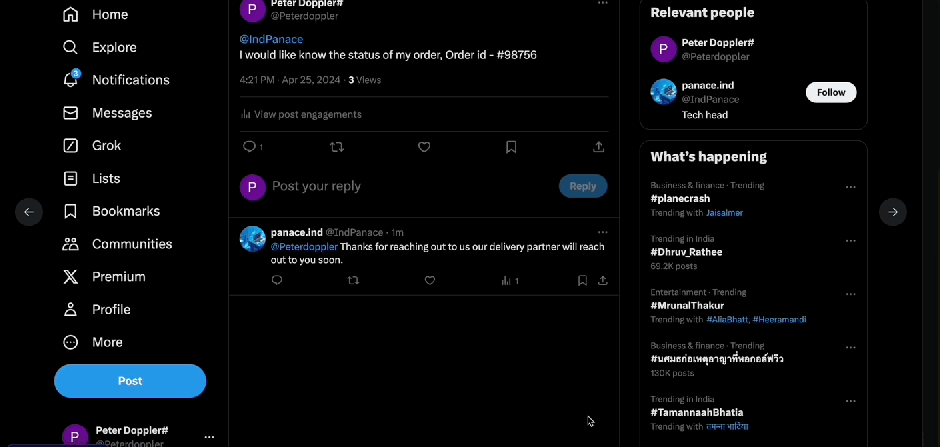Open the Notifications bell
Viewport: 940px width, 447px height.
71,80
